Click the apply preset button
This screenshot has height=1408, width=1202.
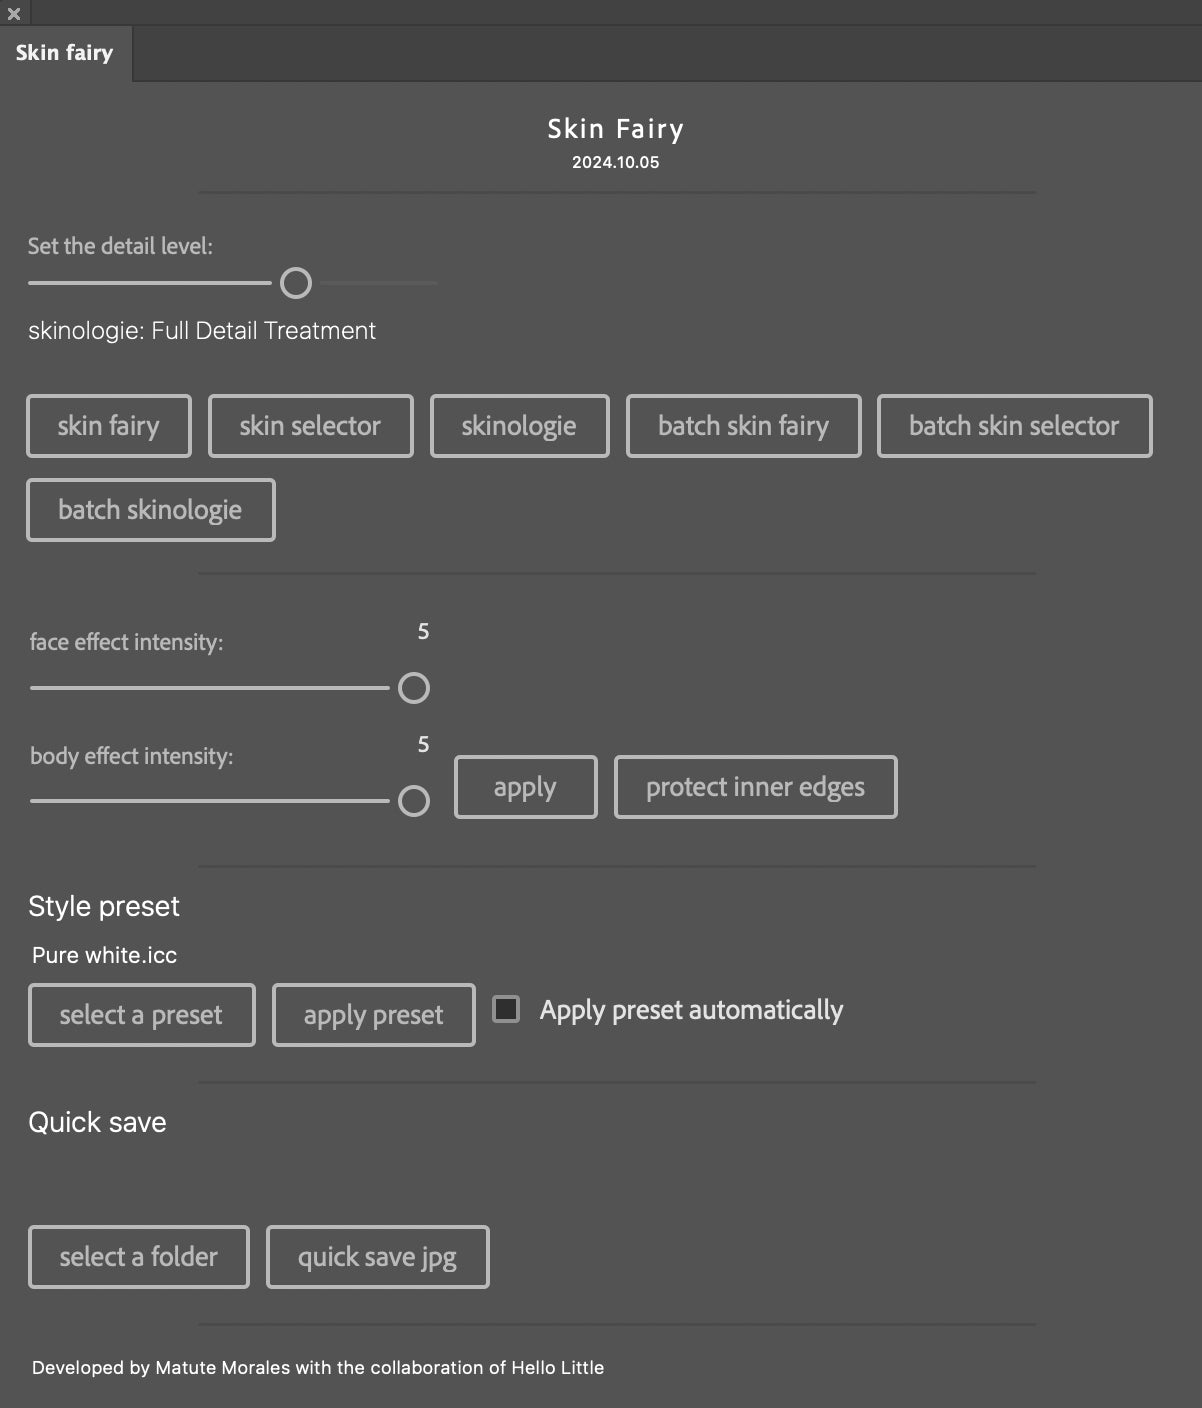click(x=373, y=1015)
